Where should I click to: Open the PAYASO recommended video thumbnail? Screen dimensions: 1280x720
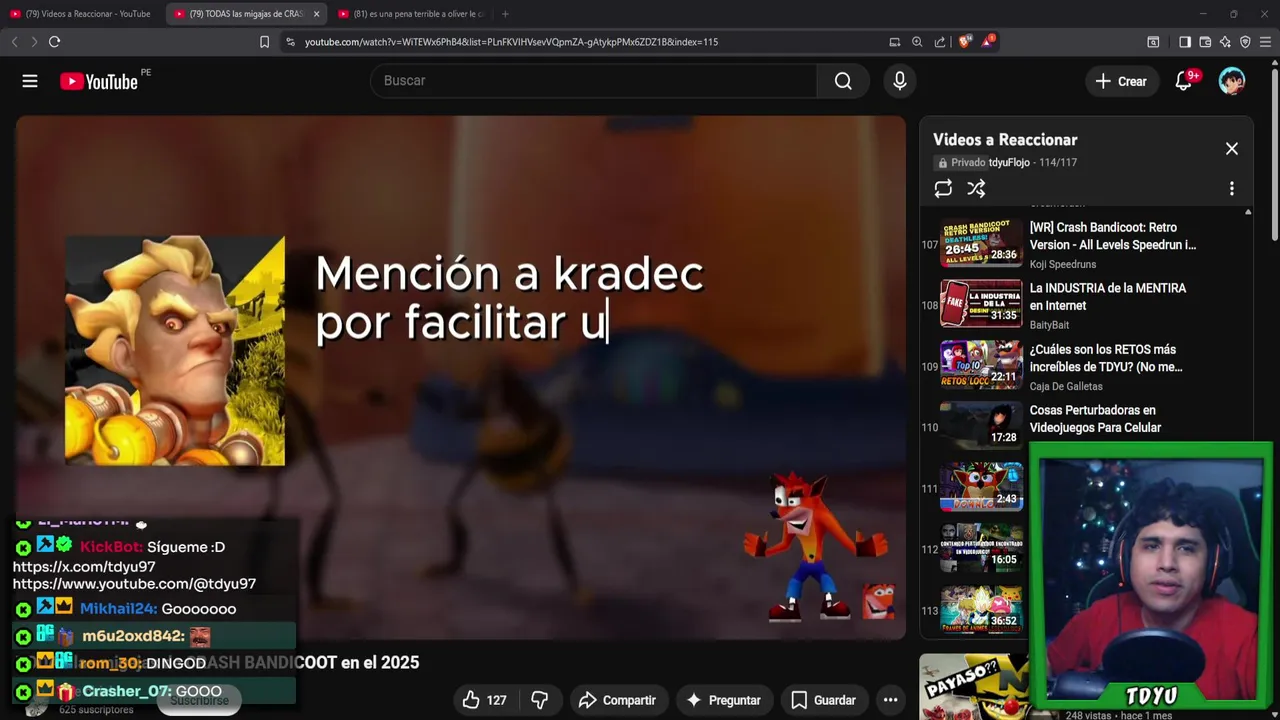pyautogui.click(x=973, y=687)
